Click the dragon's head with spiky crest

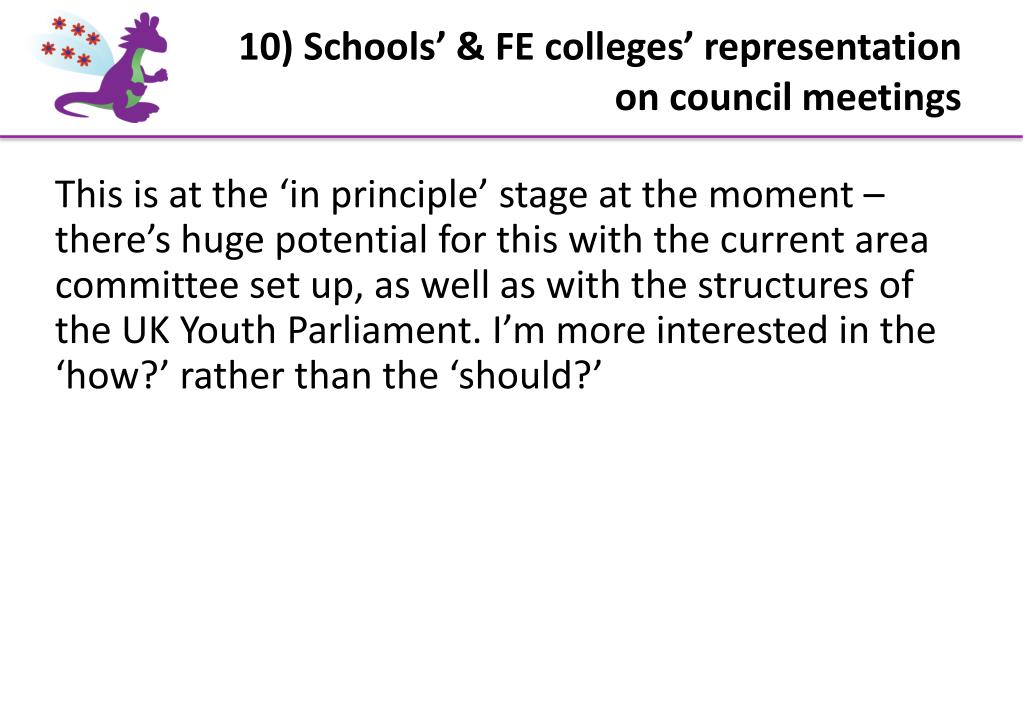[x=144, y=34]
